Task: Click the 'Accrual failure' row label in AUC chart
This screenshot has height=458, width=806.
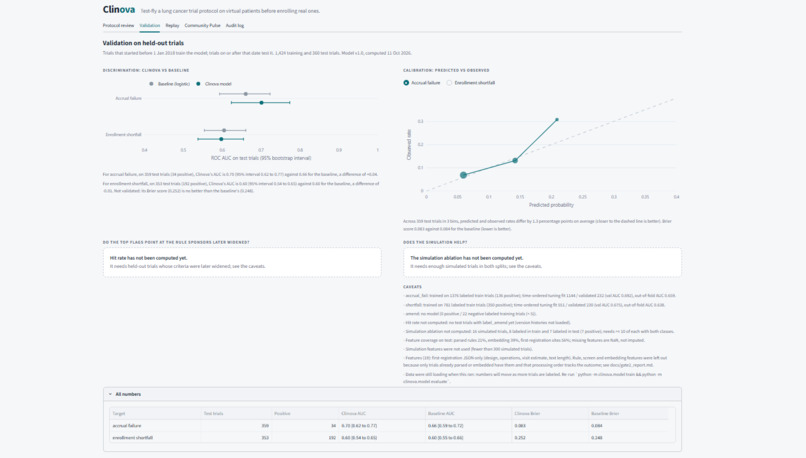Action: click(129, 98)
